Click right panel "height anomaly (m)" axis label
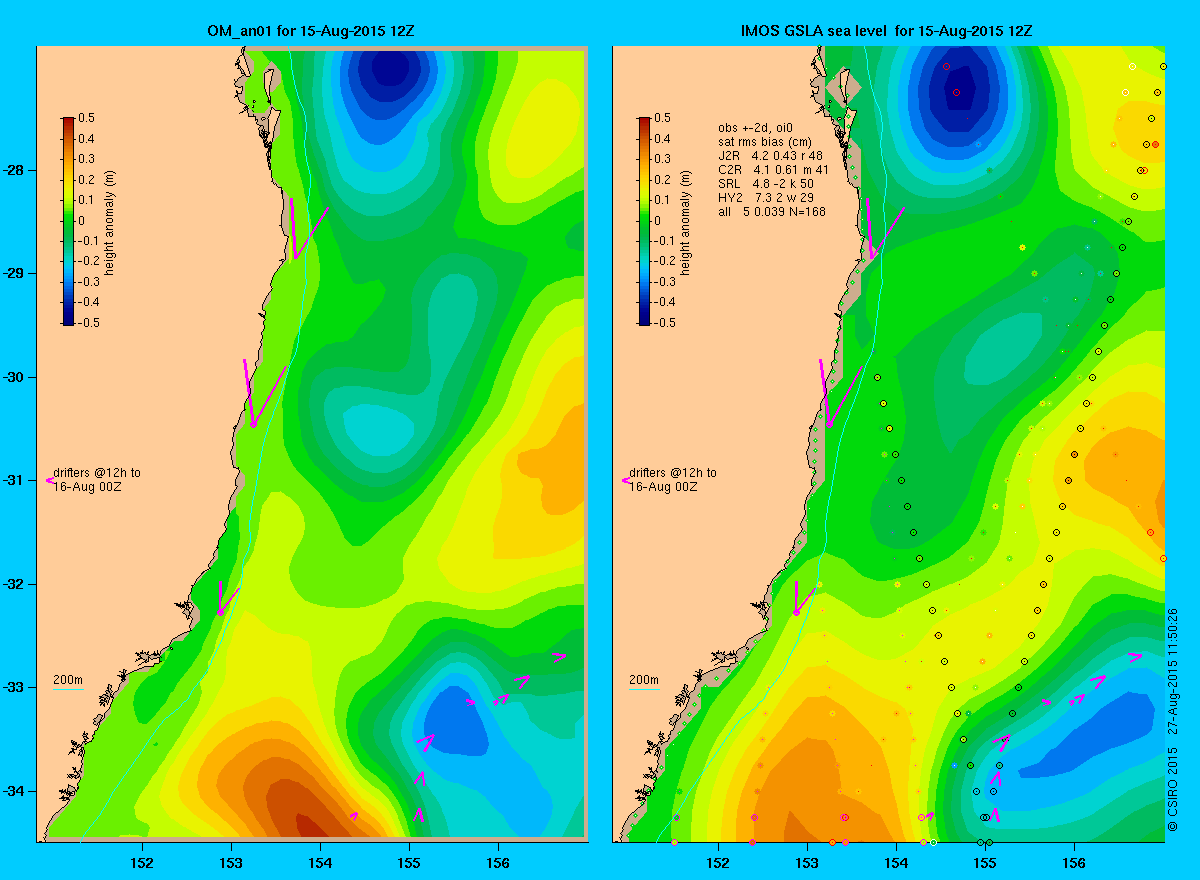This screenshot has width=1200, height=880. [x=687, y=221]
